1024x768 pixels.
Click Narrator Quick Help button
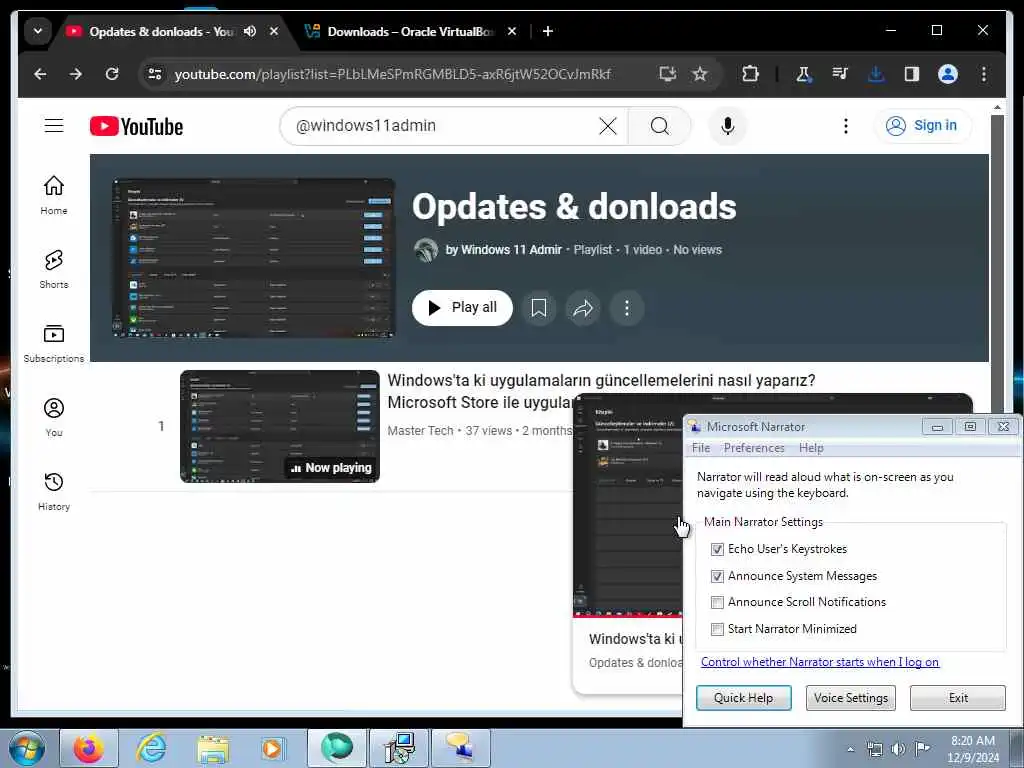tap(743, 697)
